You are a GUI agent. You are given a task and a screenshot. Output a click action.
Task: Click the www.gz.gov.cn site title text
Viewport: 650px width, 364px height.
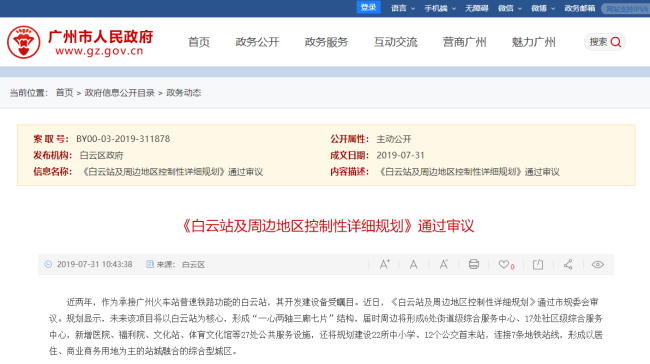coord(99,51)
